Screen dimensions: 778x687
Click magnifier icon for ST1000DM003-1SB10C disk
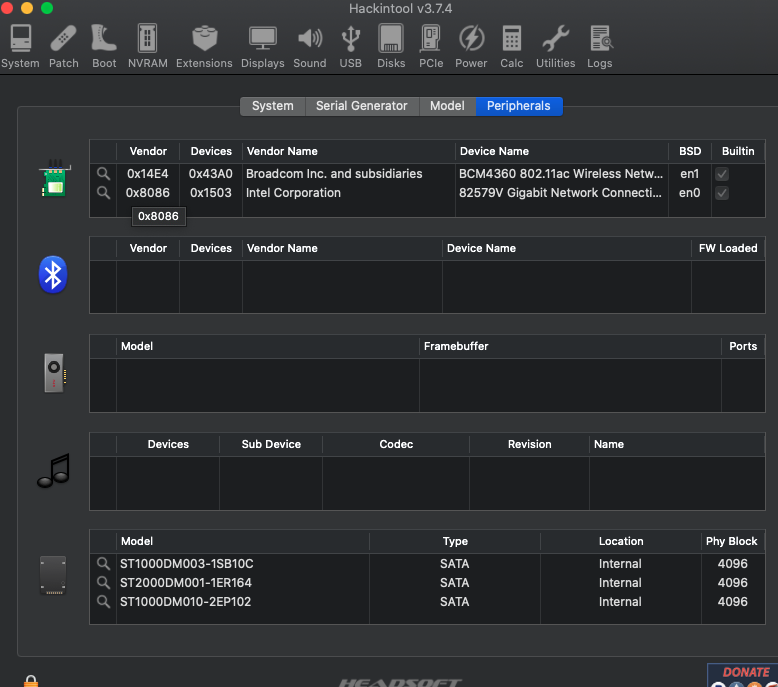pyautogui.click(x=103, y=563)
